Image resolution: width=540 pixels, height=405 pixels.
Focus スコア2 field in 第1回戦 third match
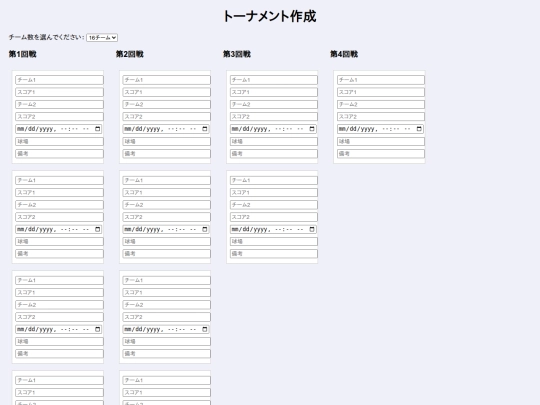[59, 317]
